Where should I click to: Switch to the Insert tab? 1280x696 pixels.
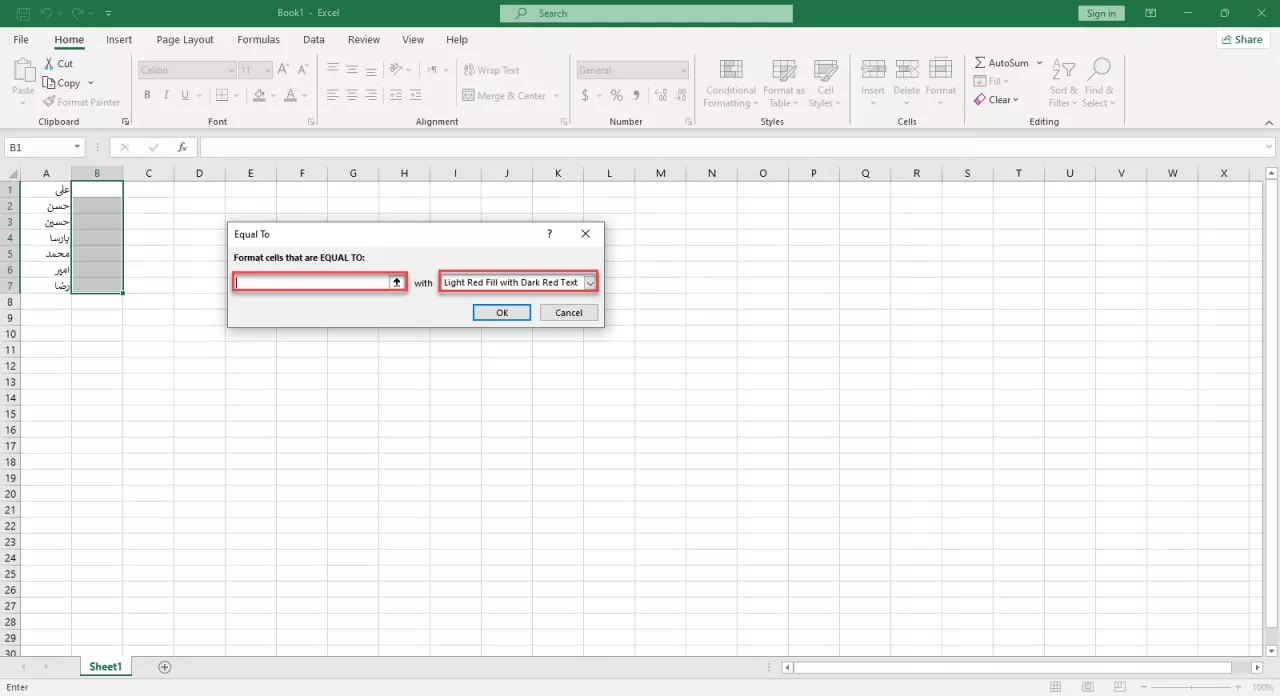[x=119, y=40]
